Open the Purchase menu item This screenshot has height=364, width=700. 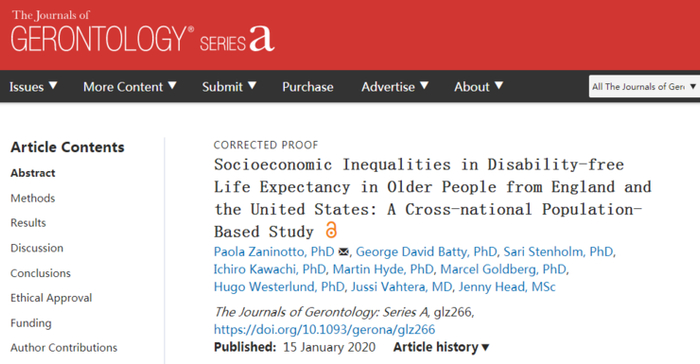[308, 86]
